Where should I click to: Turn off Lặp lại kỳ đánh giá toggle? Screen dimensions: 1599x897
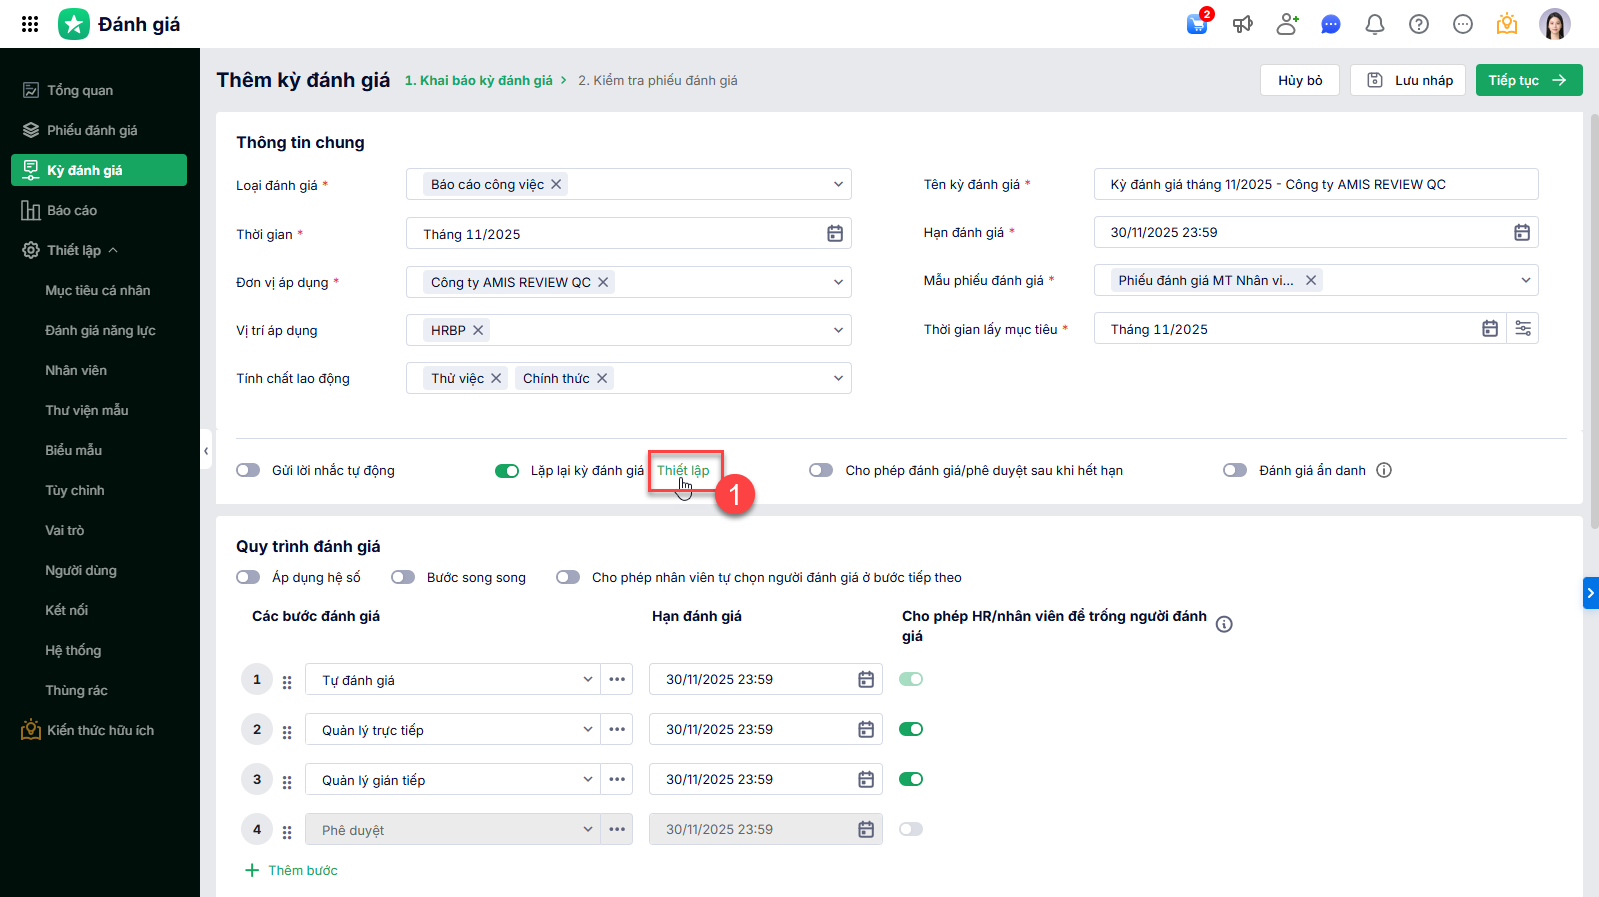[x=507, y=471]
